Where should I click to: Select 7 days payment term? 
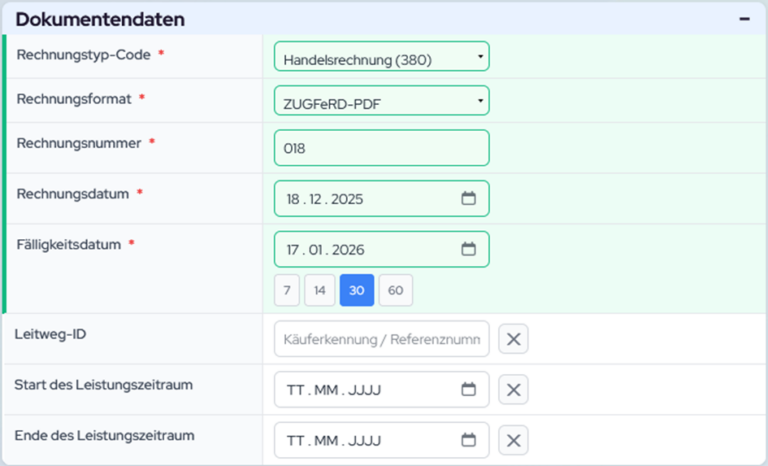pyautogui.click(x=287, y=291)
